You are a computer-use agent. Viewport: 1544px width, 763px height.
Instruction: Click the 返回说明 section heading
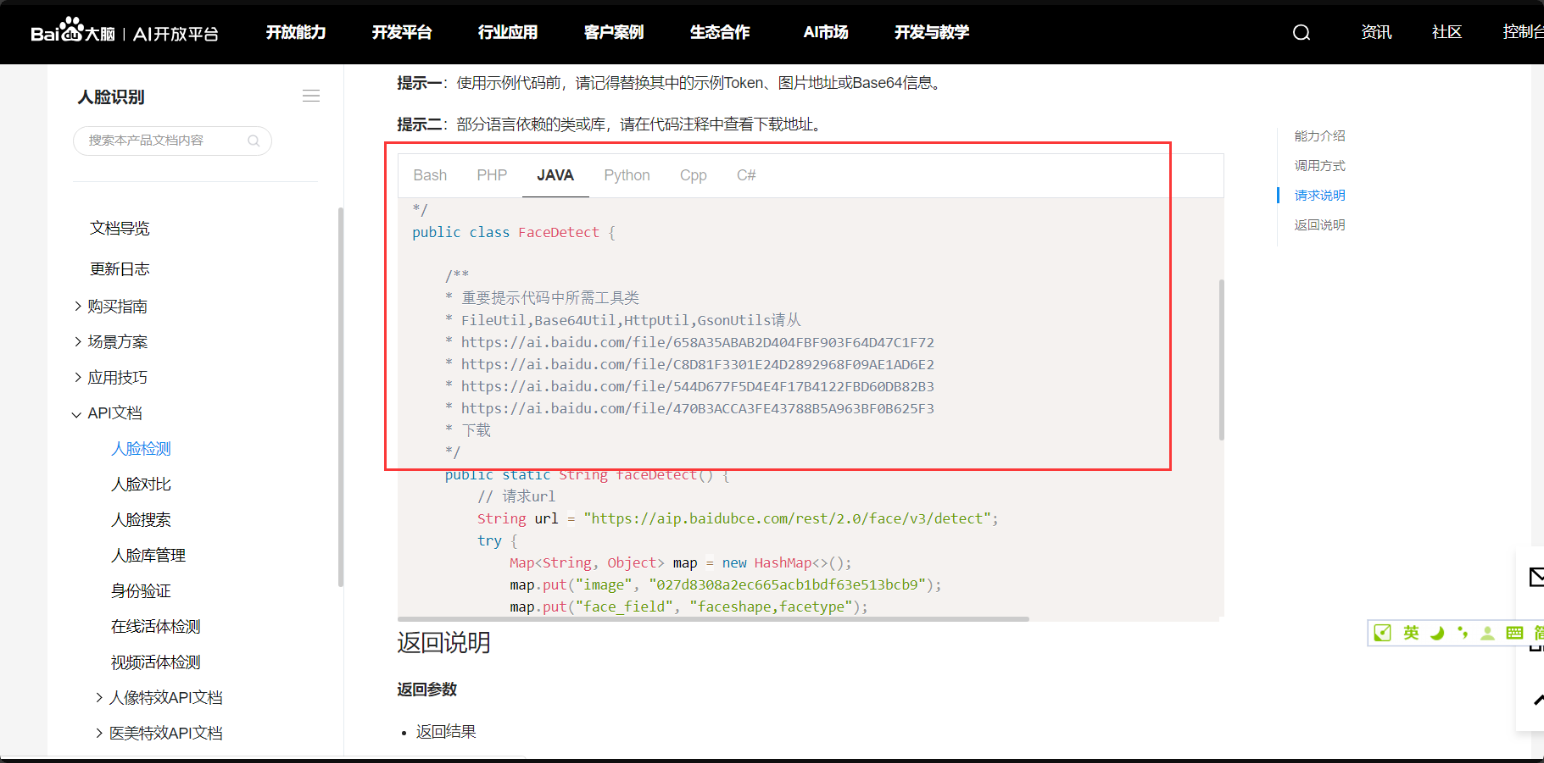pyautogui.click(x=444, y=642)
